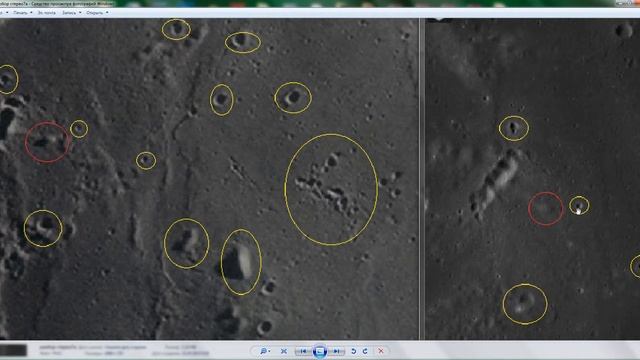Start the slideshow with the center button
The height and width of the screenshot is (360, 640).
320,351
